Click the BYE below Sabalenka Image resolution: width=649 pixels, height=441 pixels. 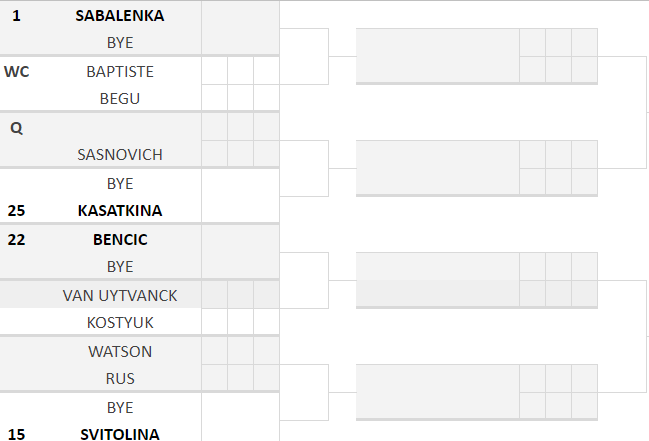pyautogui.click(x=120, y=43)
